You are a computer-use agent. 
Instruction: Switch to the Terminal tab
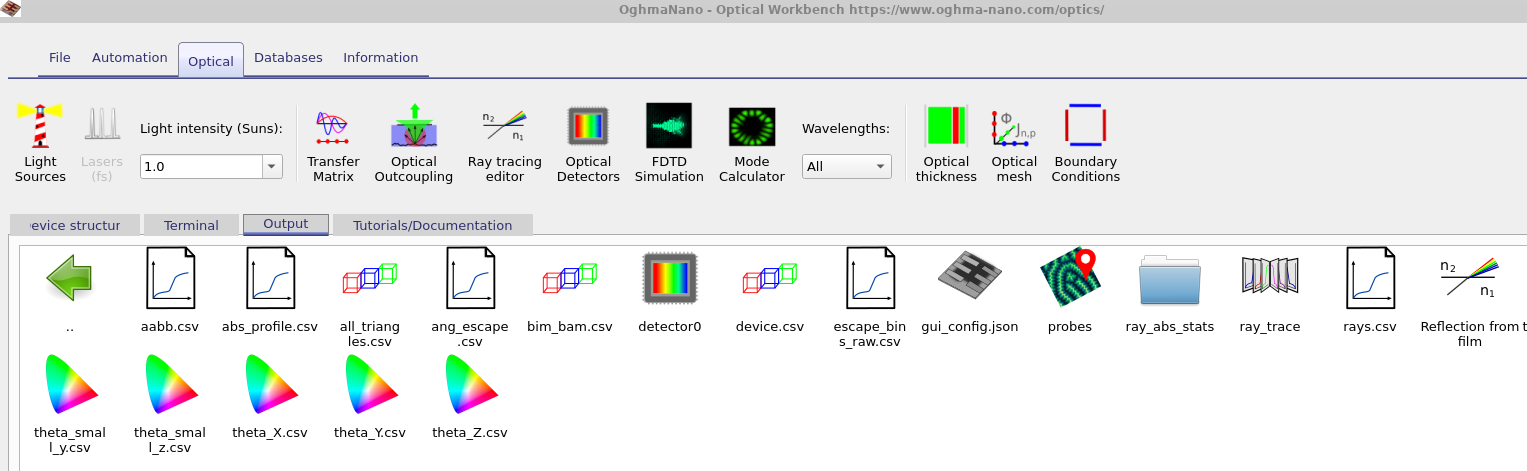[x=191, y=225]
